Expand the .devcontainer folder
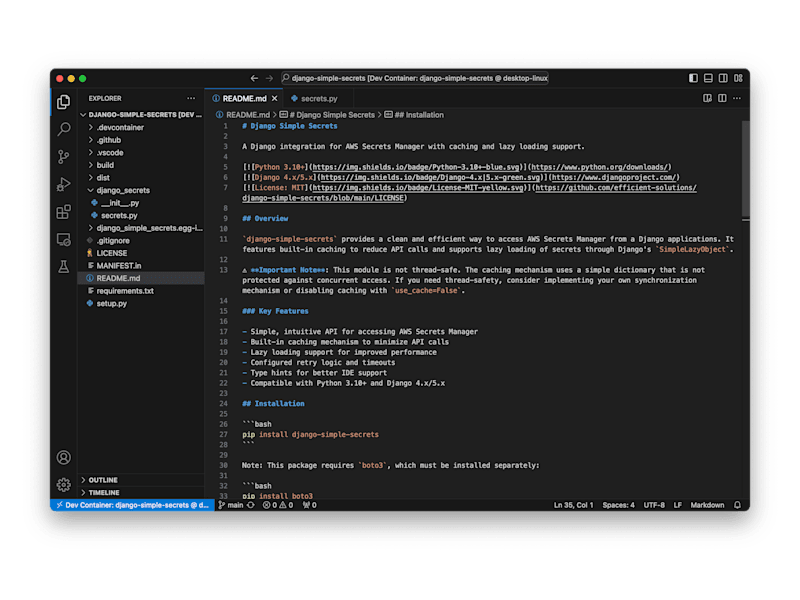Viewport: 800px width, 600px height. click(141, 128)
